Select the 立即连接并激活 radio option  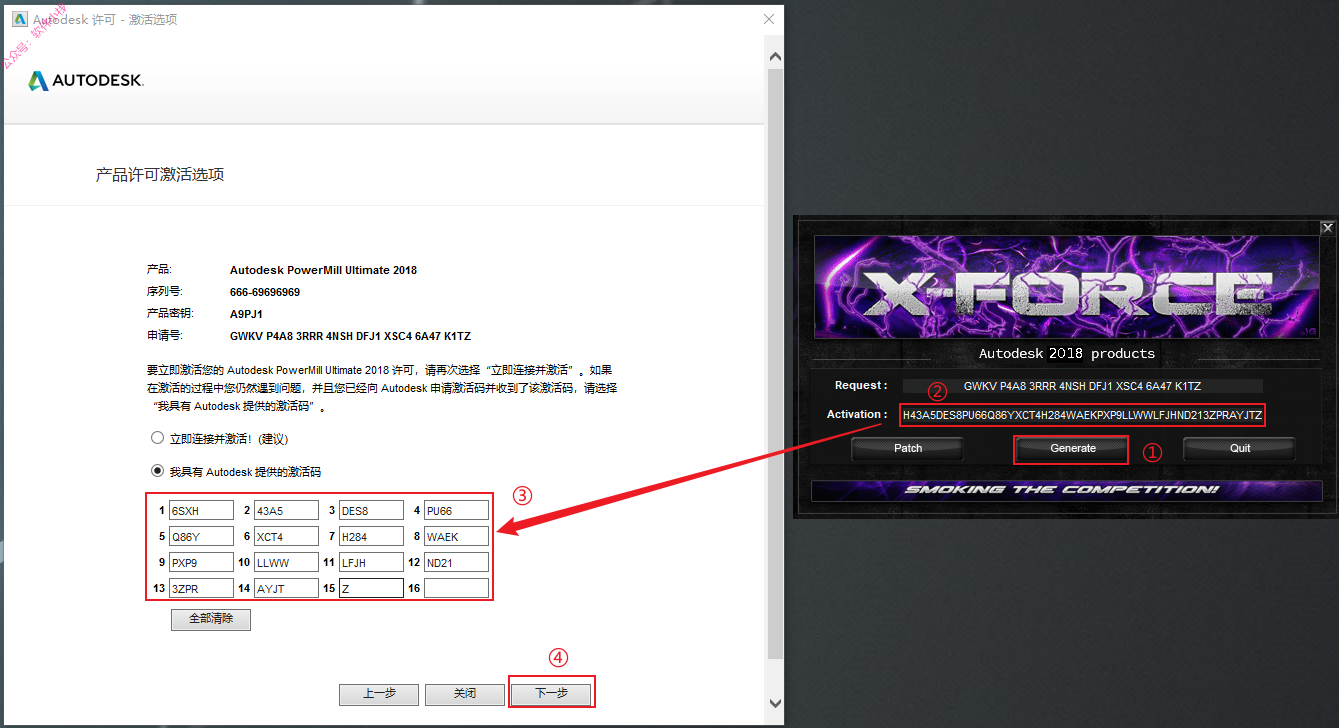click(157, 438)
